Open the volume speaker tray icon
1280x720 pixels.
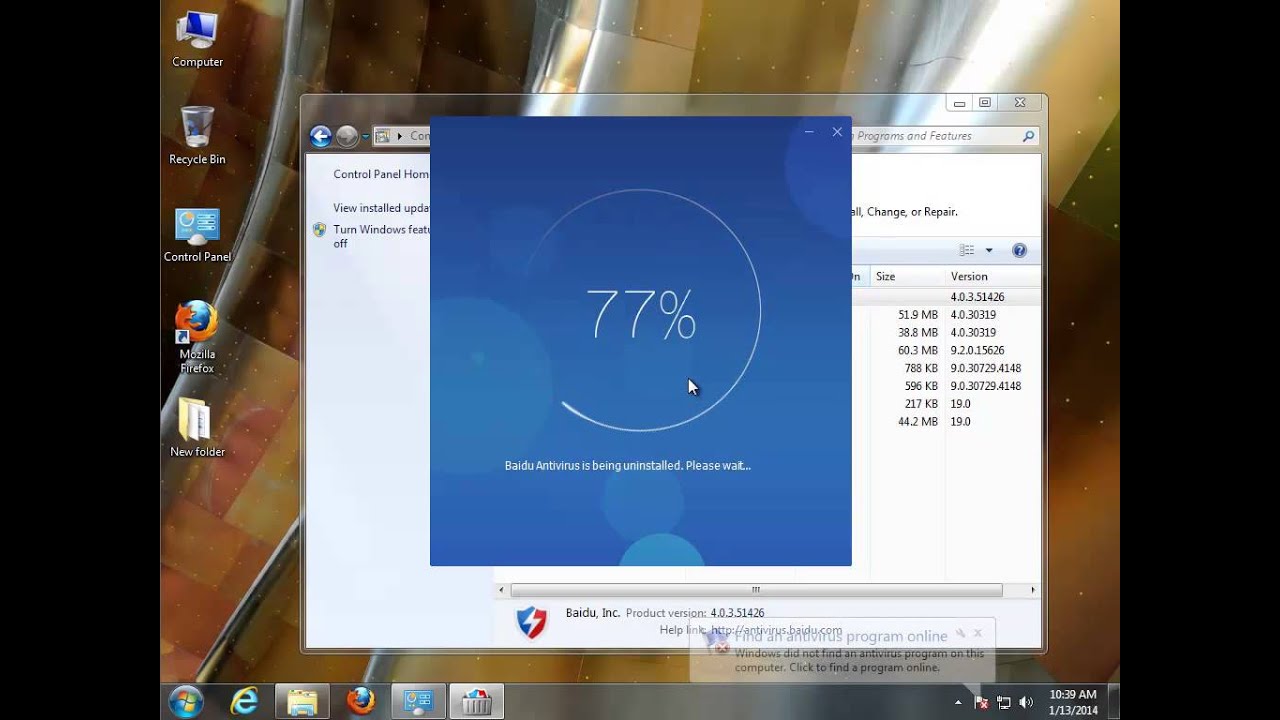click(1025, 703)
